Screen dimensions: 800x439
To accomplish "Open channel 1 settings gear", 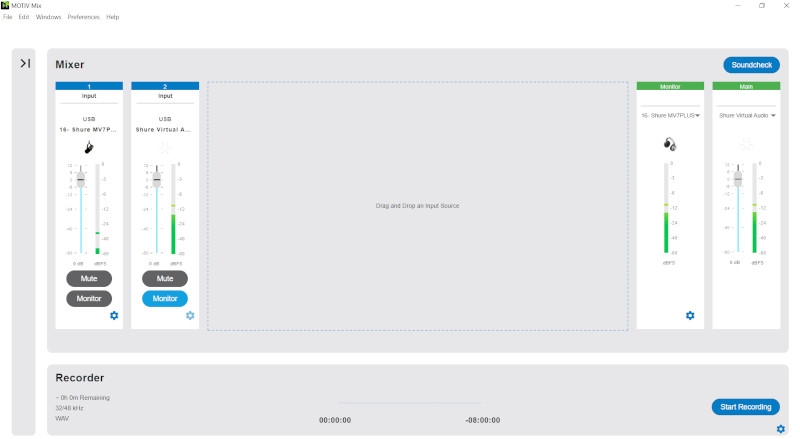I will 114,315.
